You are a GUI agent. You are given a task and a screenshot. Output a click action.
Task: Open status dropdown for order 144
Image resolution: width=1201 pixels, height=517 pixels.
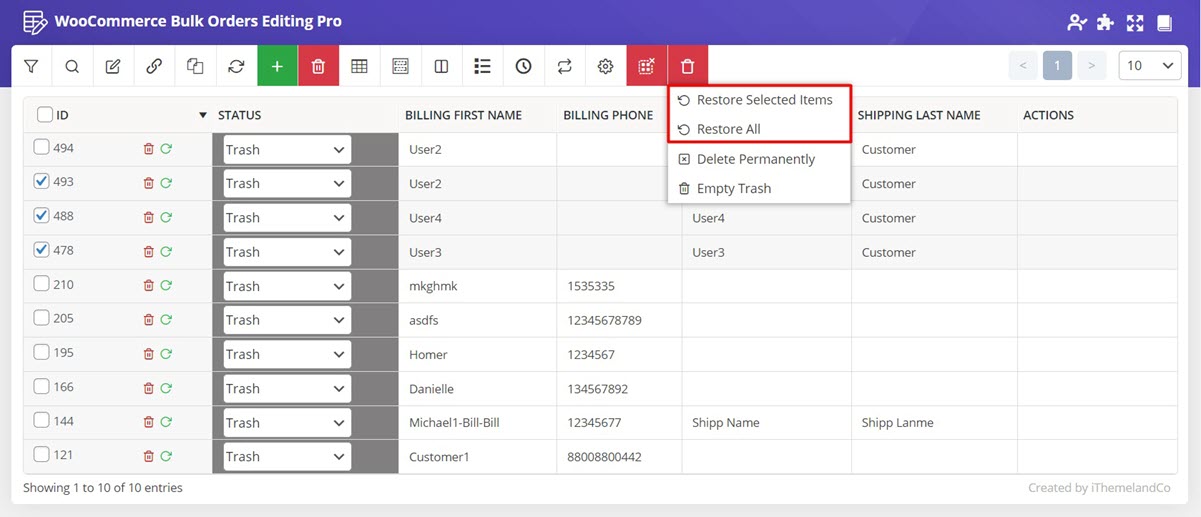[287, 422]
